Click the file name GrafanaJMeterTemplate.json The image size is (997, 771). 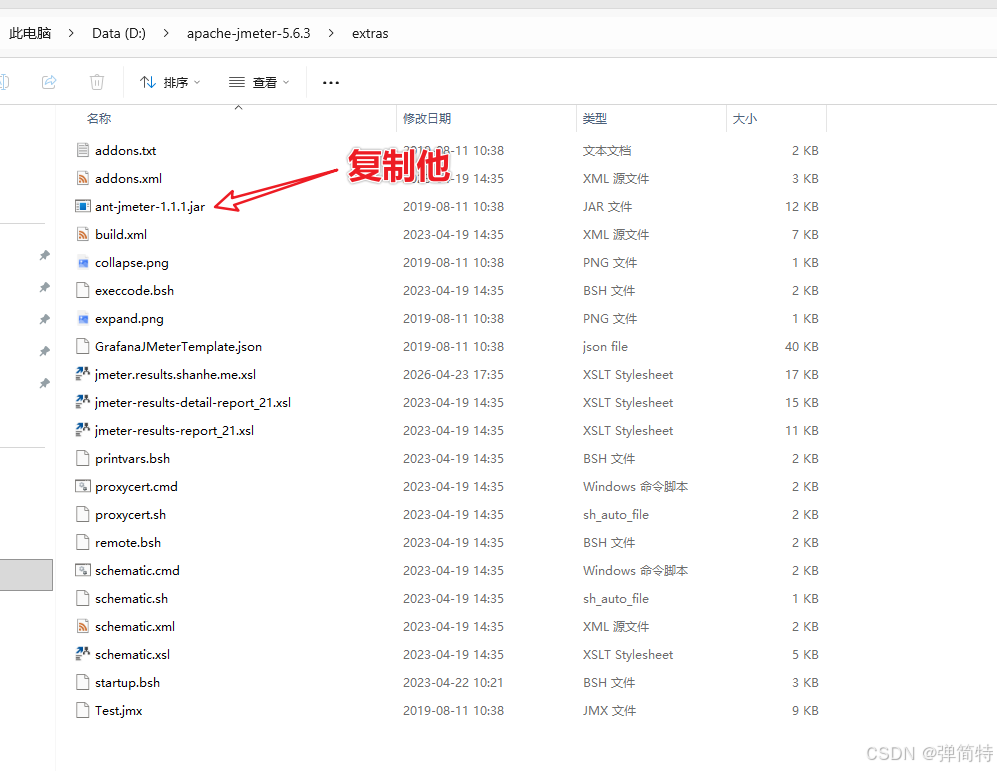pos(179,346)
